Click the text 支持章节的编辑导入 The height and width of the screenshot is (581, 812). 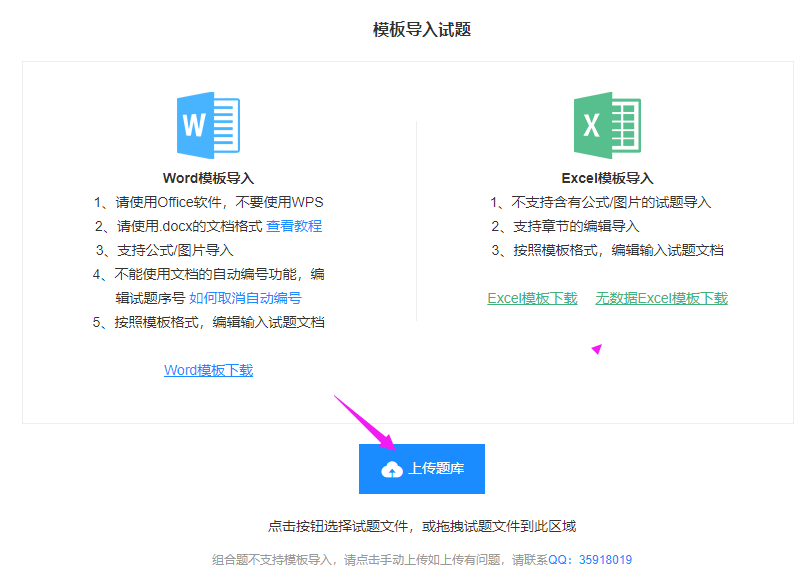pyautogui.click(x=576, y=226)
